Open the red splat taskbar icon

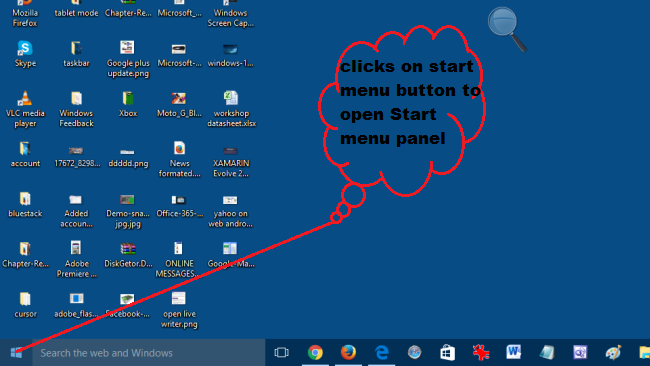tap(481, 353)
